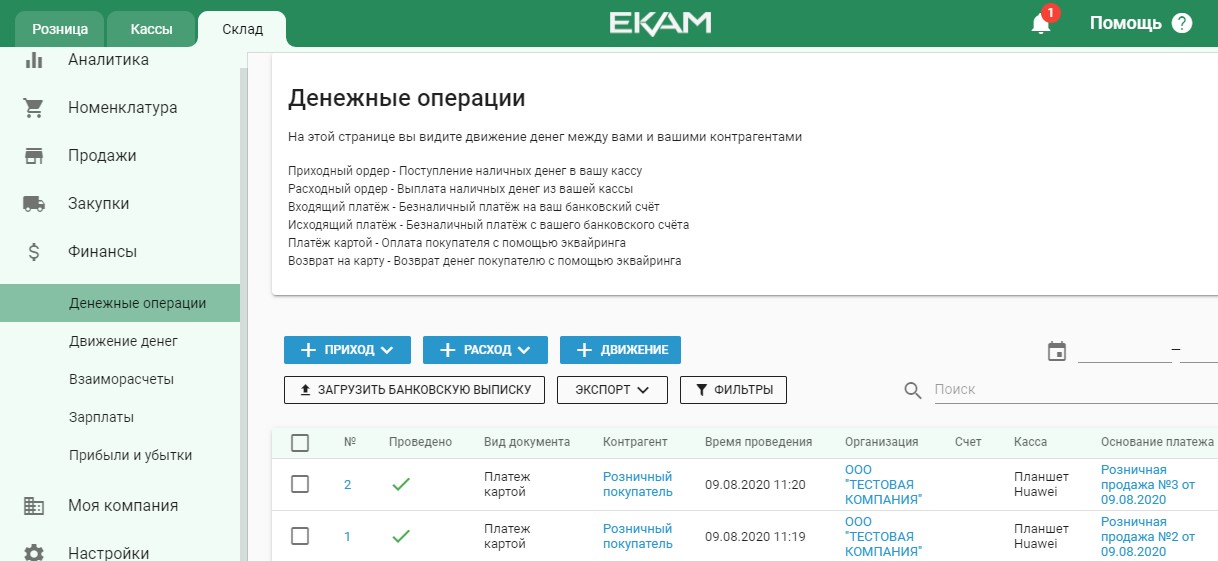Click the Настройки gear icon
This screenshot has height=561, width=1218.
click(x=34, y=553)
